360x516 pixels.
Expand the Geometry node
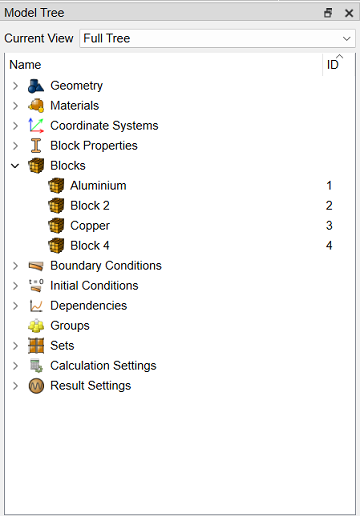15,86
